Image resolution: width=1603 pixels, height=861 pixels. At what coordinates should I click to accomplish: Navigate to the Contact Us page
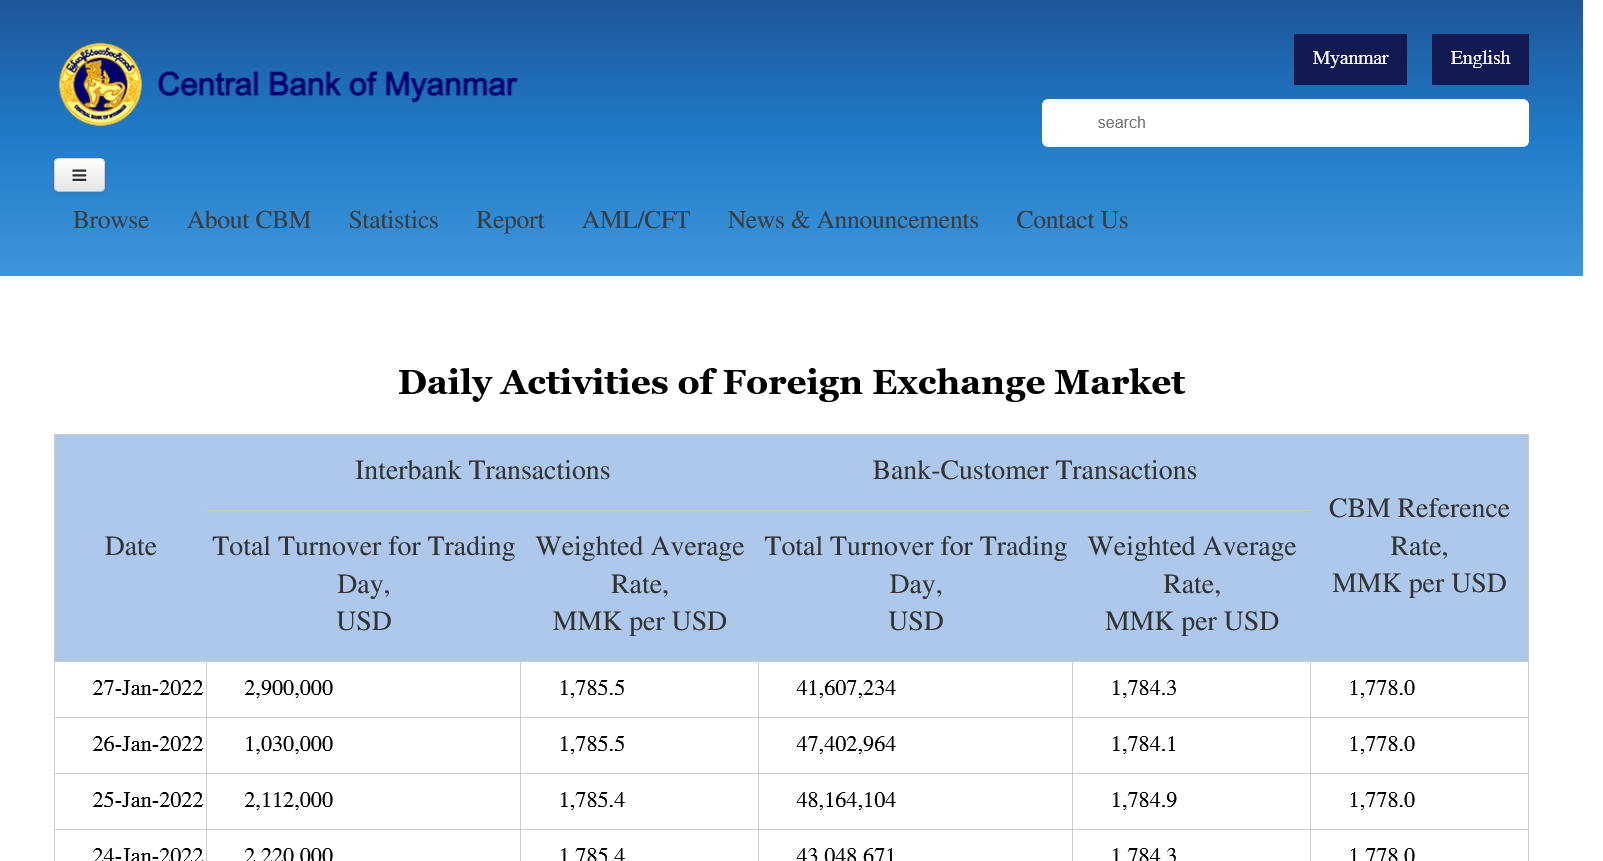[x=1072, y=221]
